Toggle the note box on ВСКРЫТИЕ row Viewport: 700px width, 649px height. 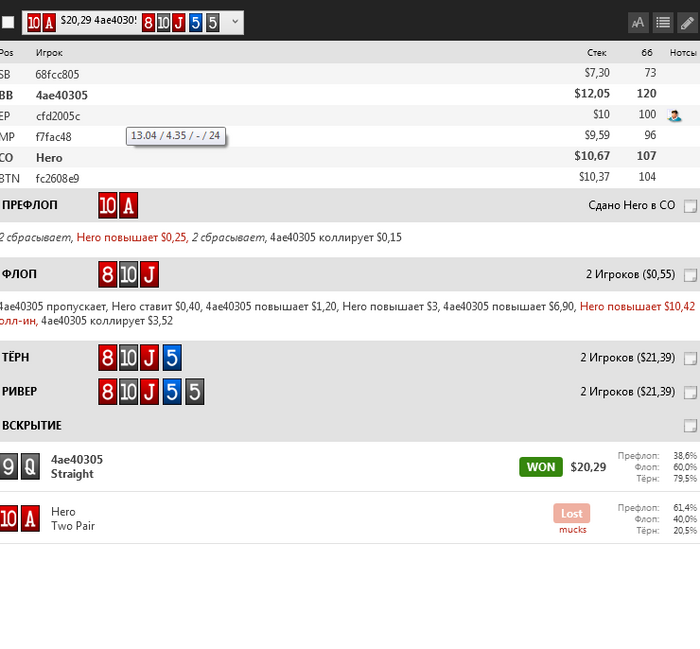(690, 426)
